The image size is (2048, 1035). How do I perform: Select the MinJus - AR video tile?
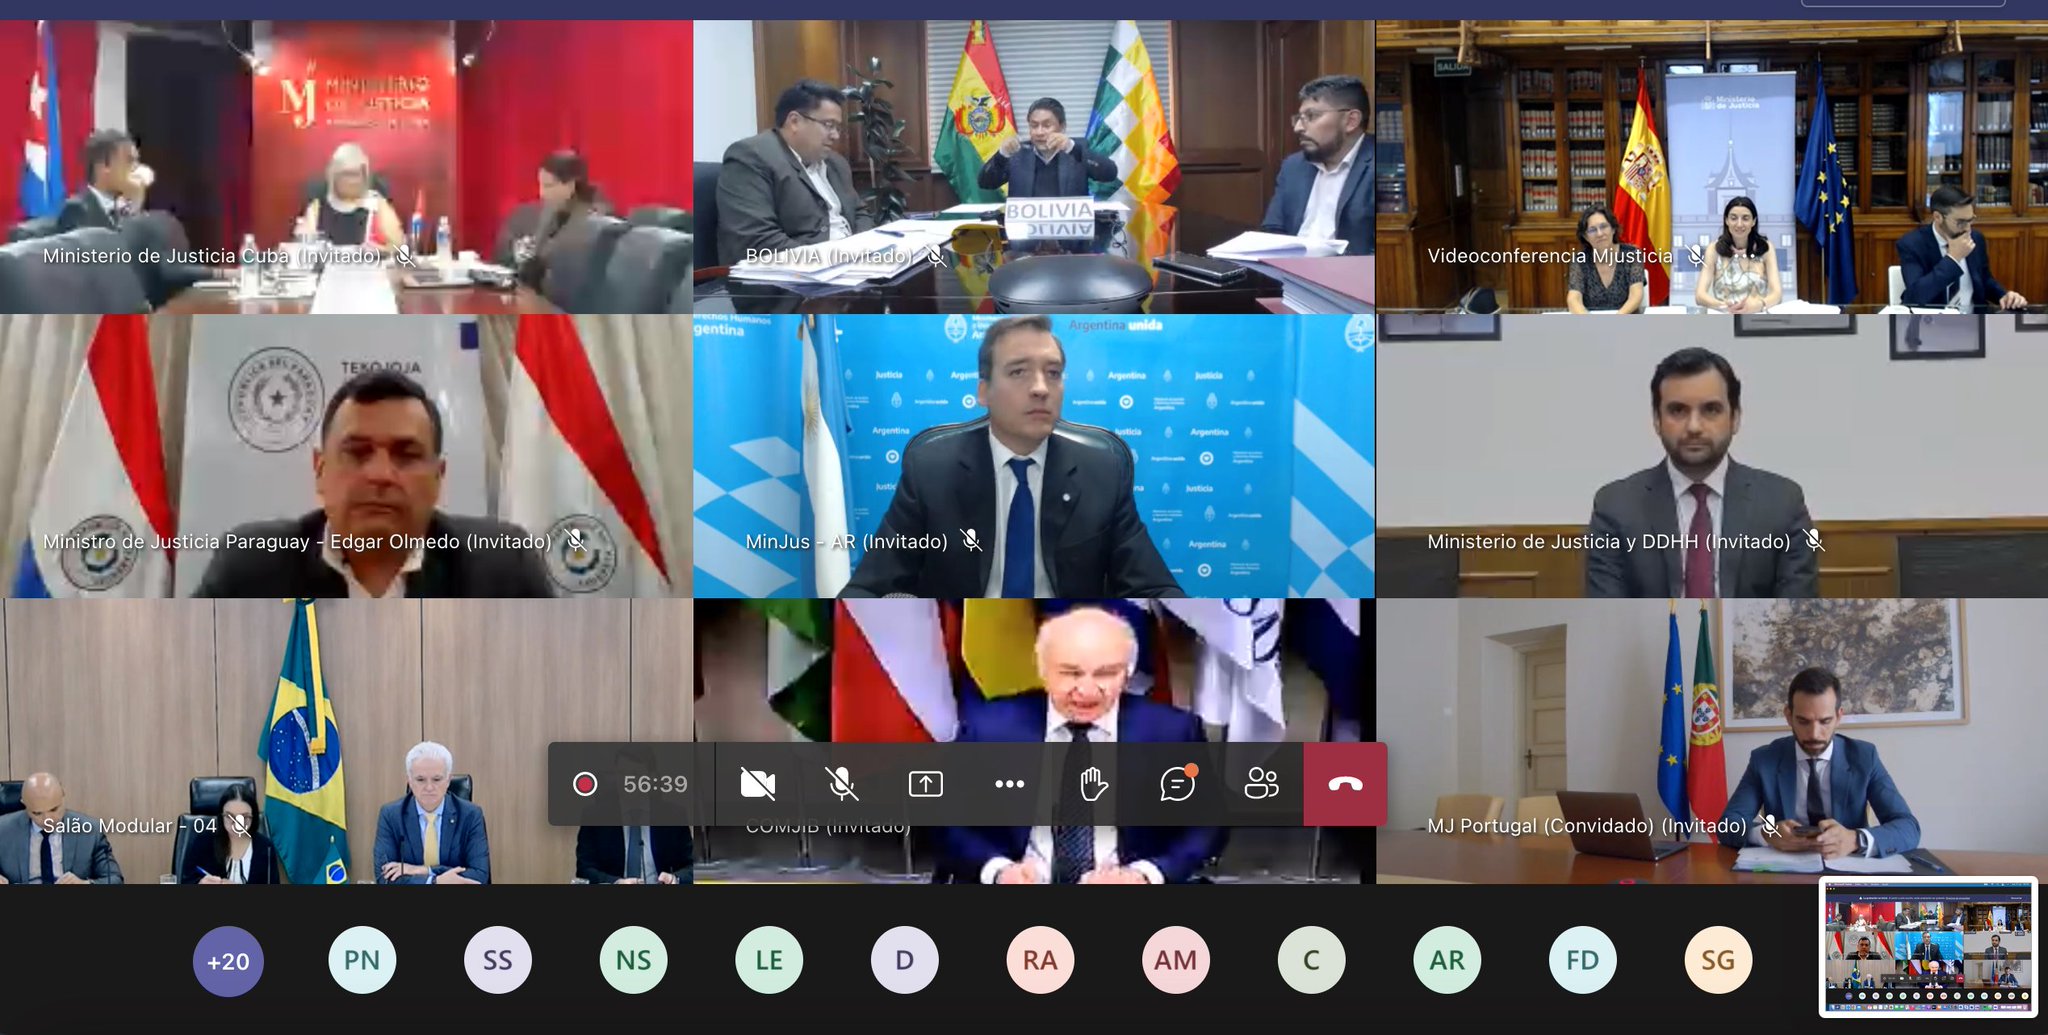(1034, 456)
